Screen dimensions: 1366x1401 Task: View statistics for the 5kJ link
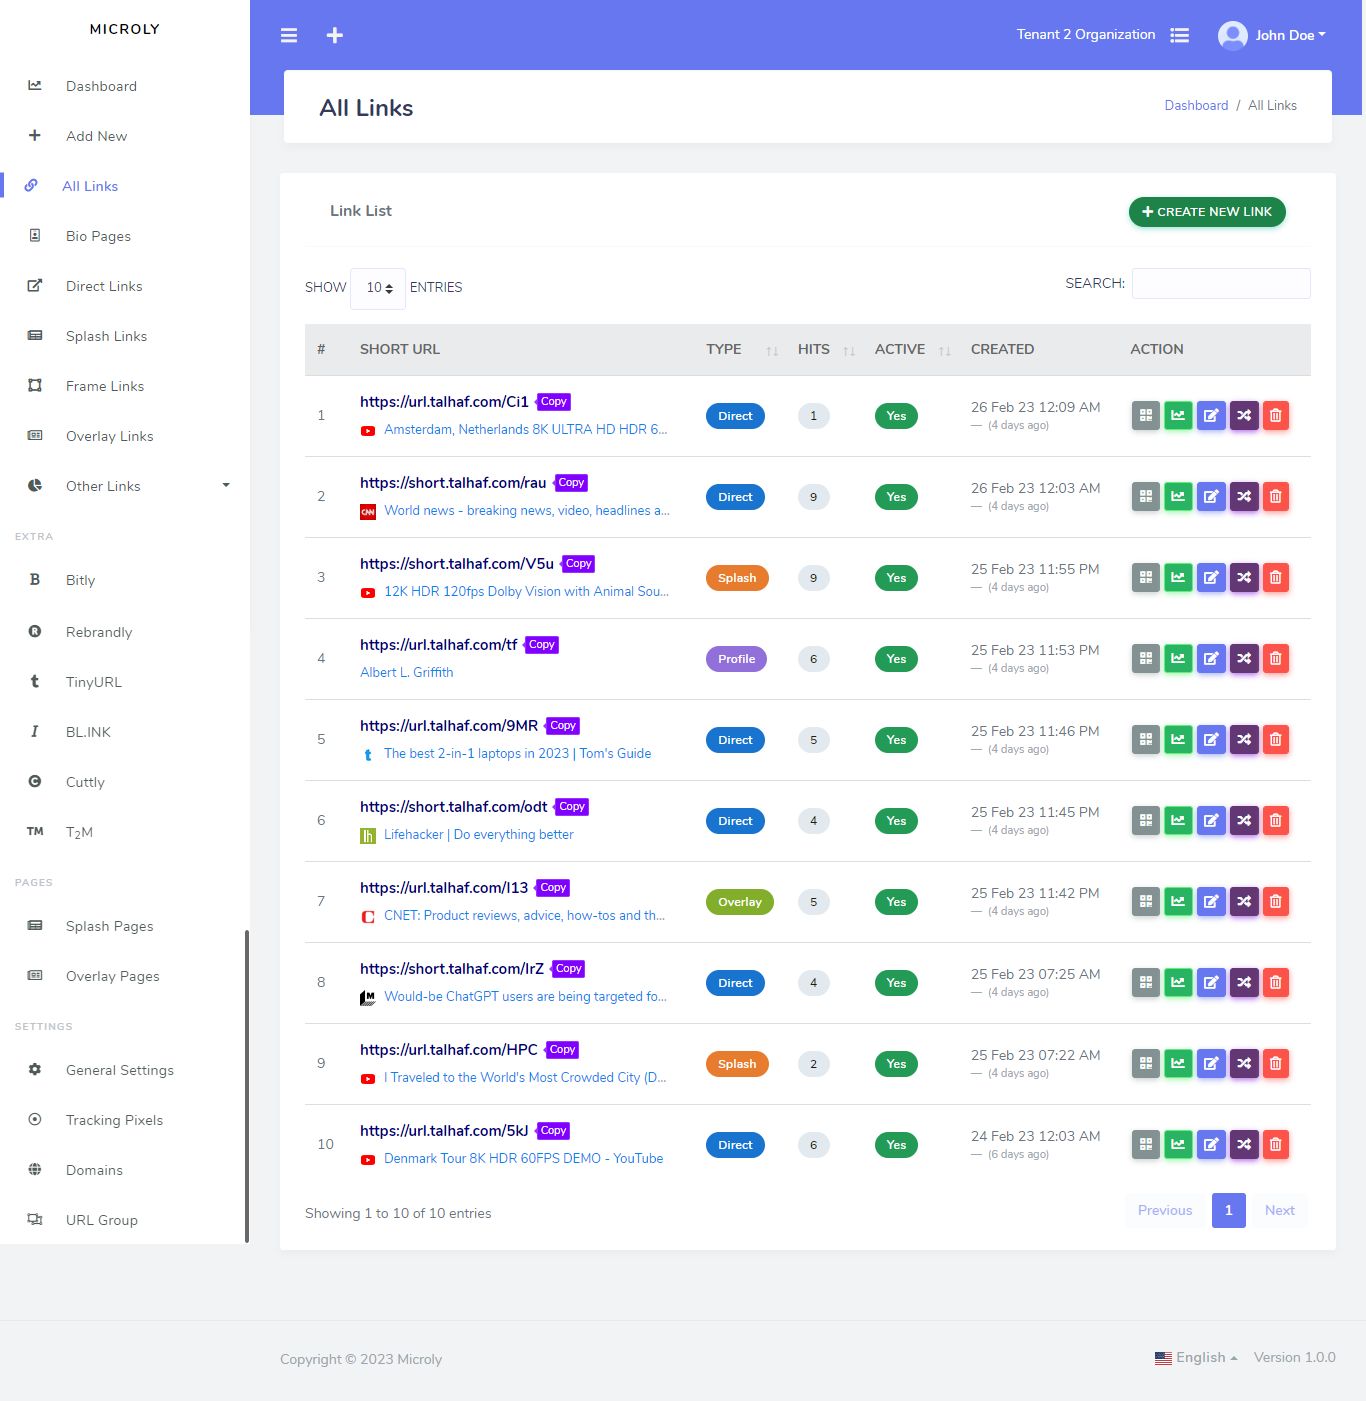(x=1178, y=1145)
